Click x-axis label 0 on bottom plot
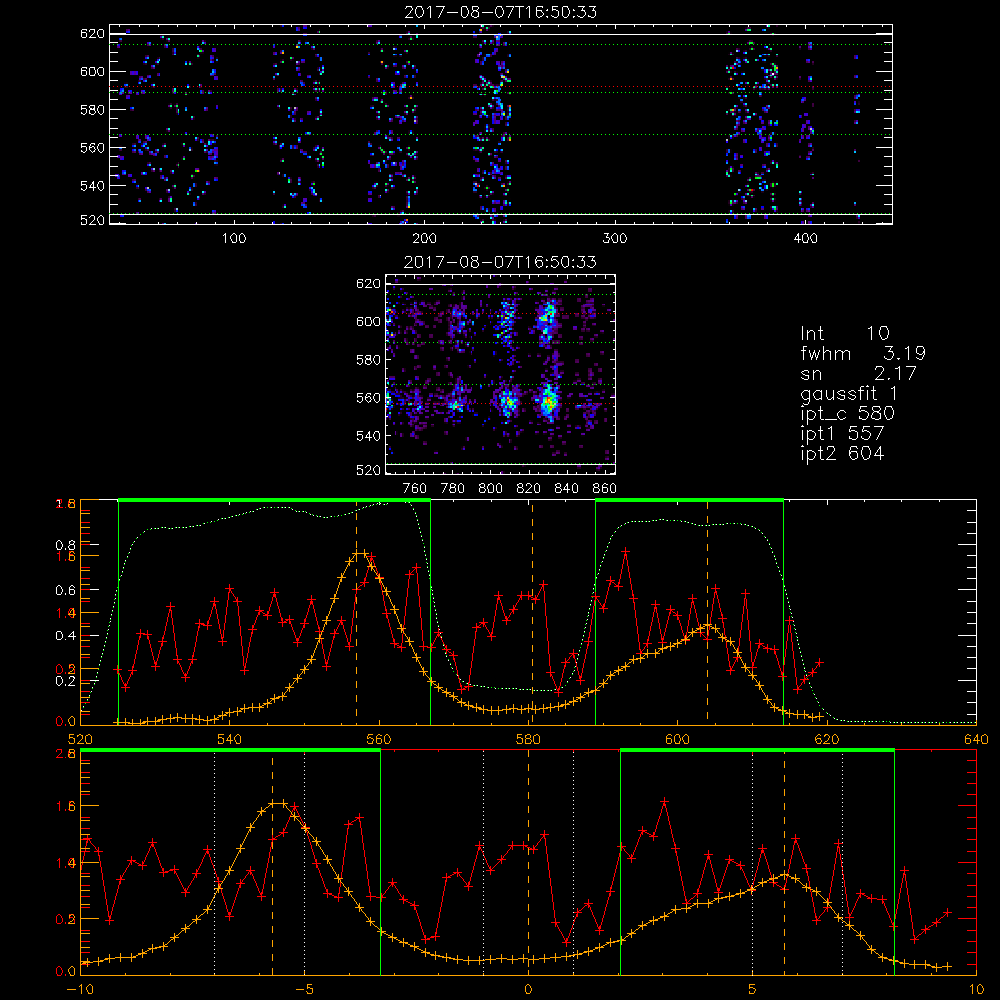Viewport: 1000px width, 1000px height. click(x=528, y=990)
